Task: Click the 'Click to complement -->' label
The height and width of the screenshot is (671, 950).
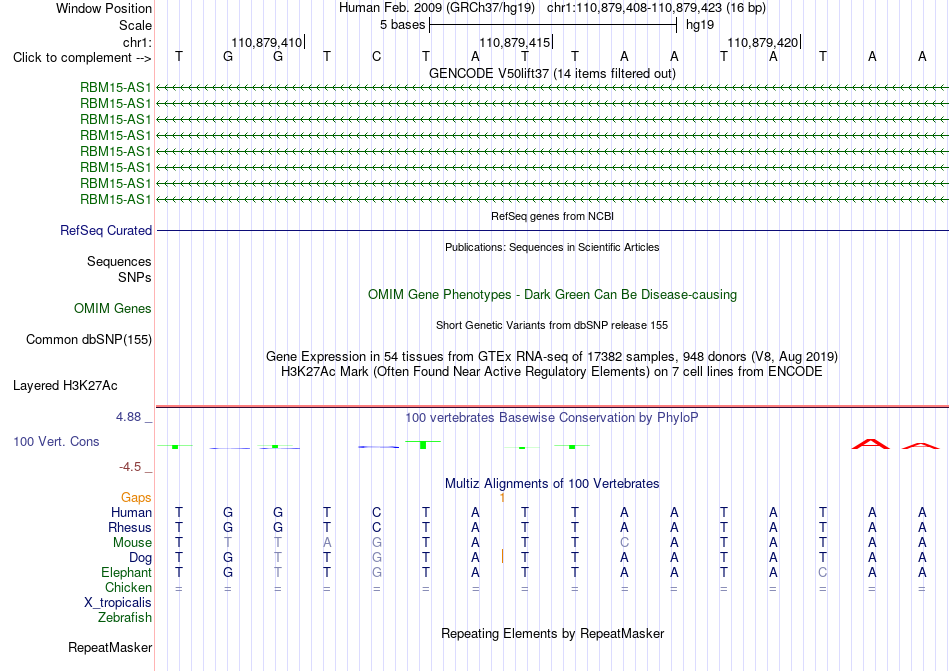Action: [82, 58]
